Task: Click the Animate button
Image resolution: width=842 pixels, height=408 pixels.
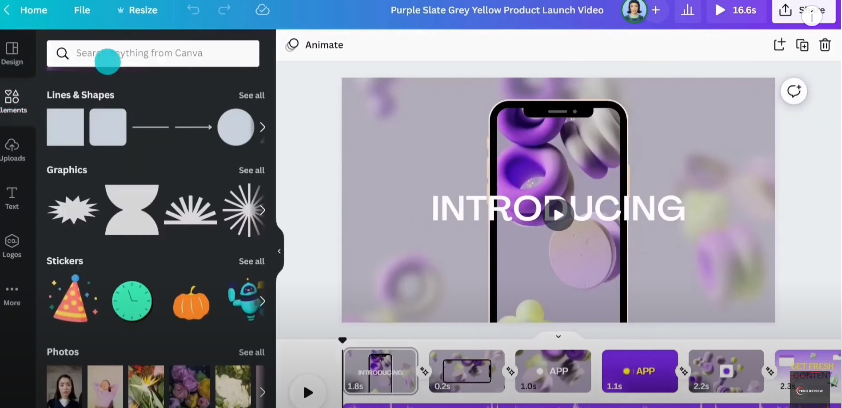Action: (x=315, y=45)
